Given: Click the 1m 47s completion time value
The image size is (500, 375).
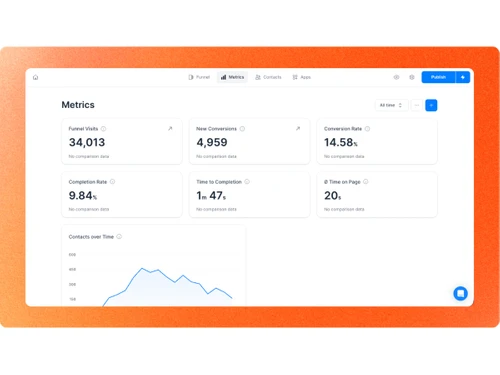Looking at the screenshot, I should 211,195.
